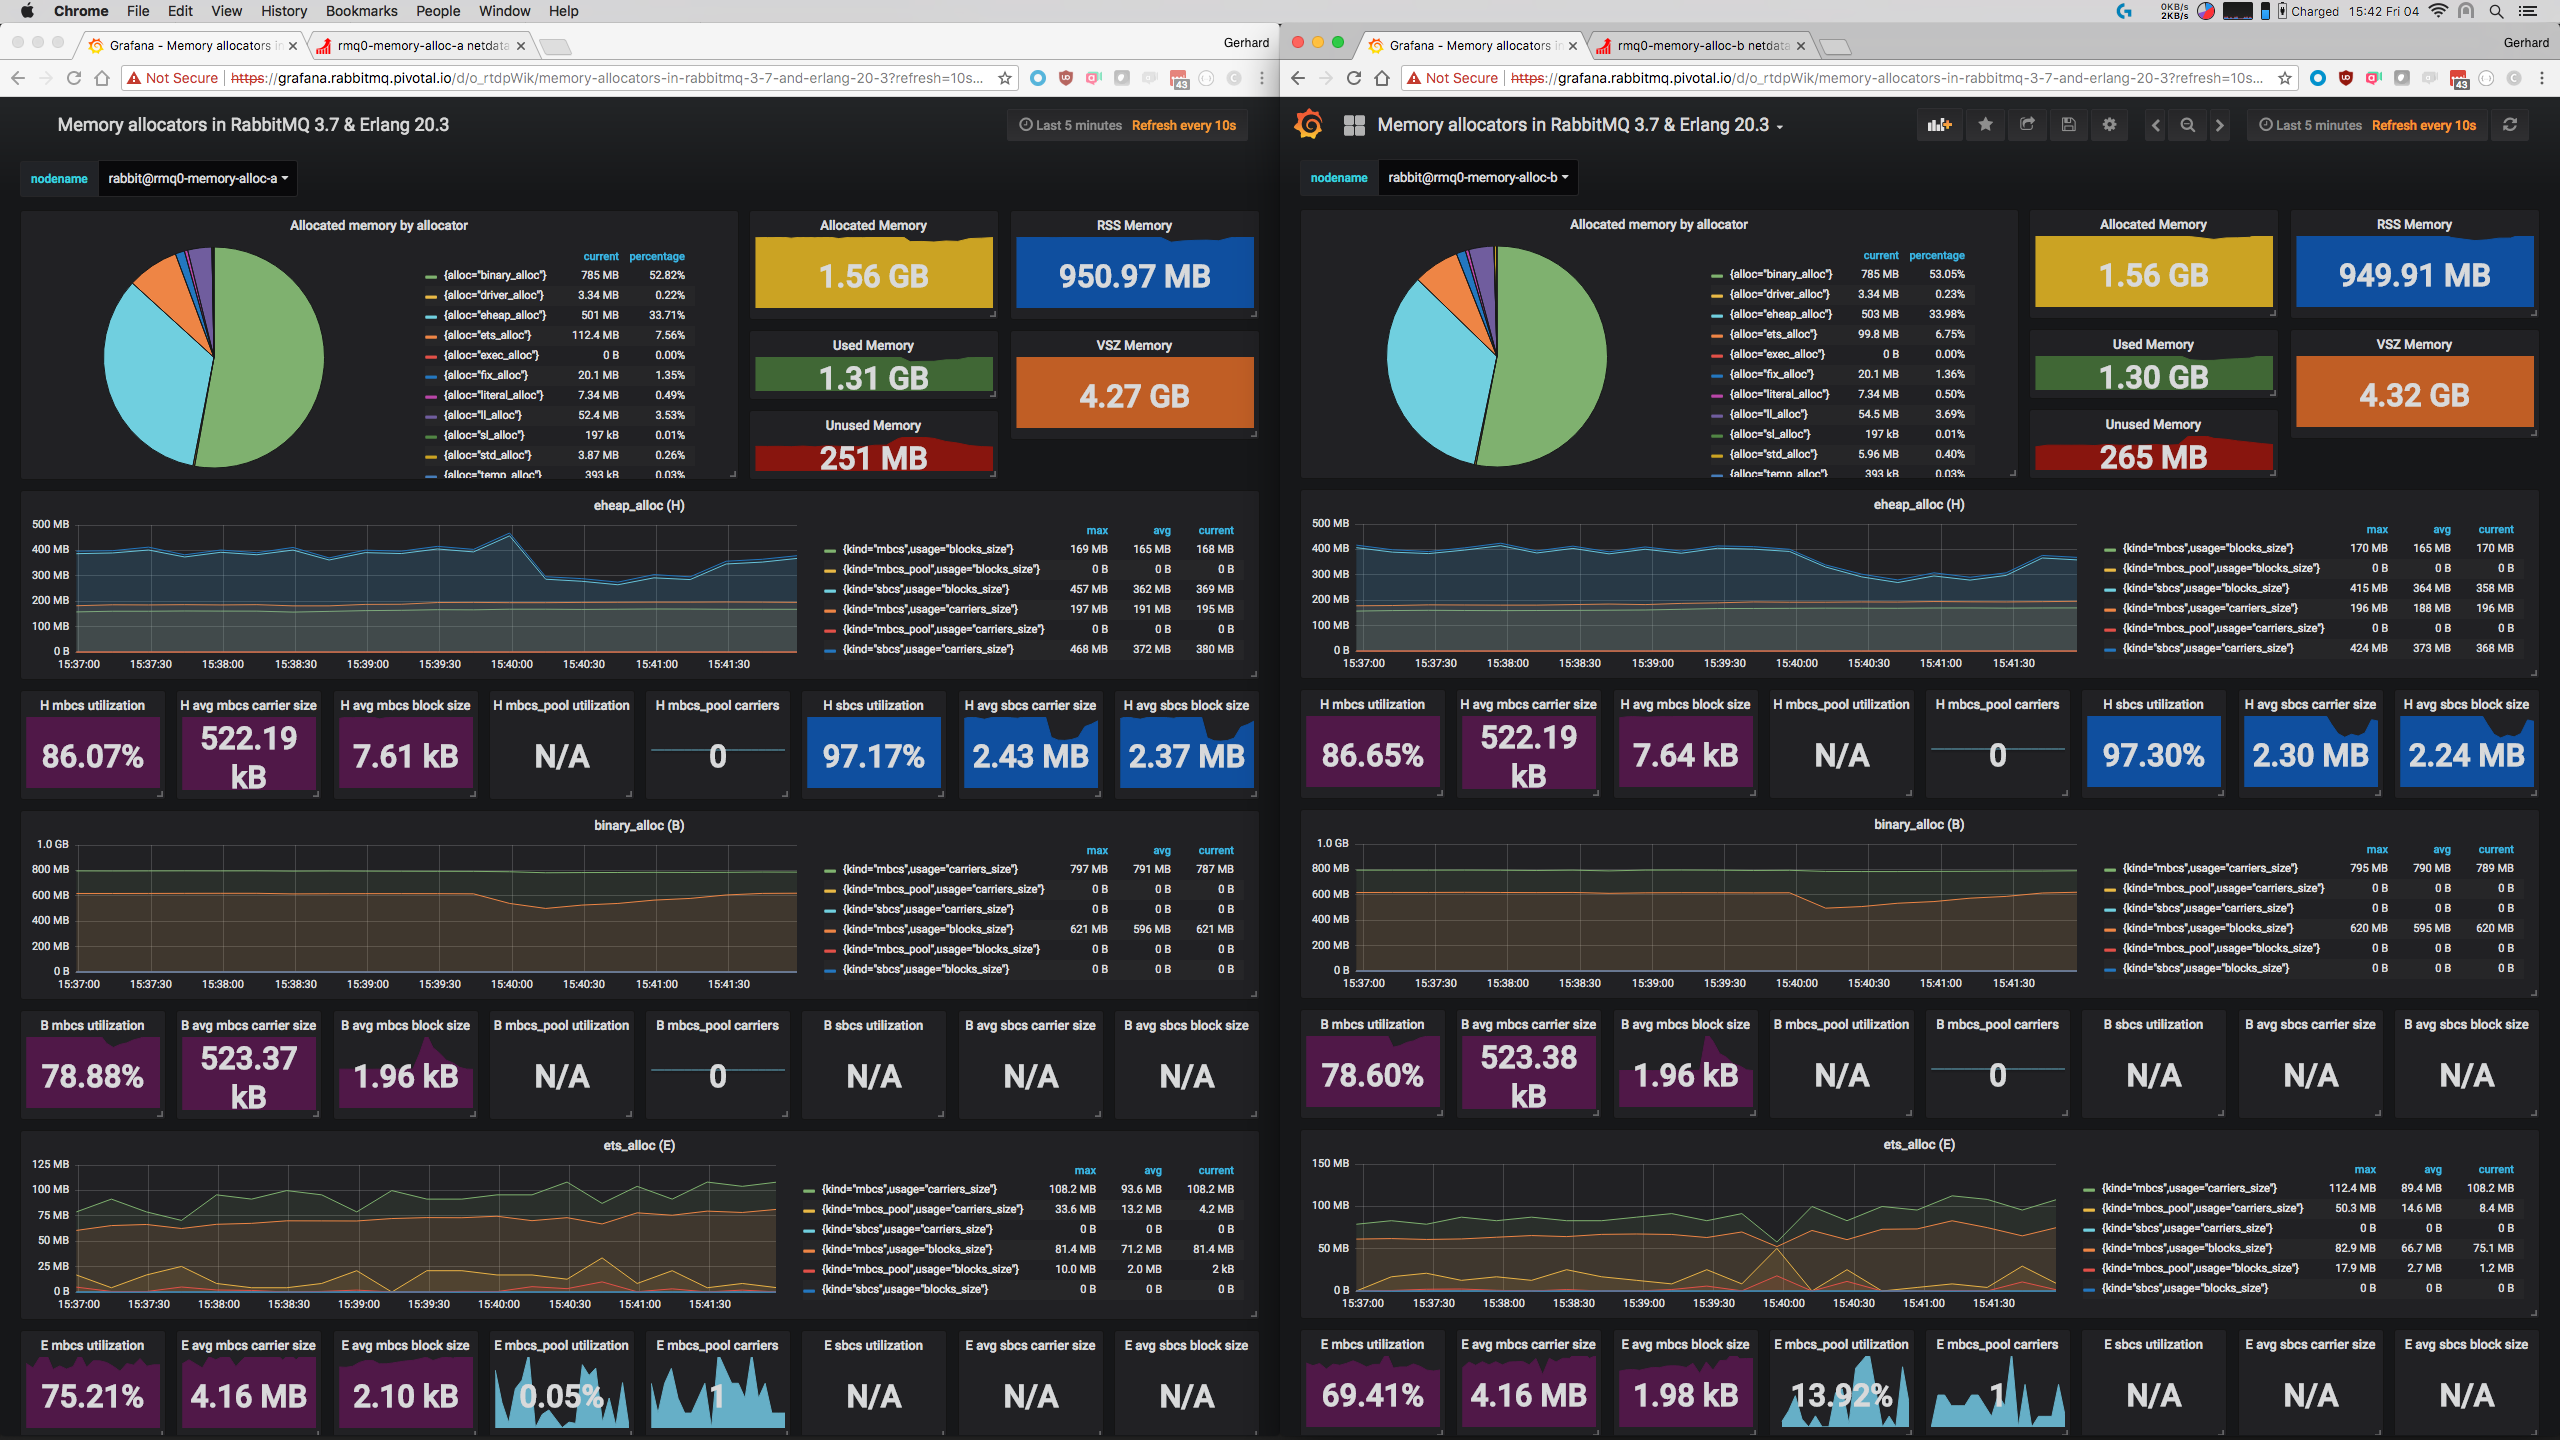Image resolution: width=2560 pixels, height=1440 pixels.
Task: Click Home icon in alloc-a Chrome window
Action: click(x=102, y=78)
